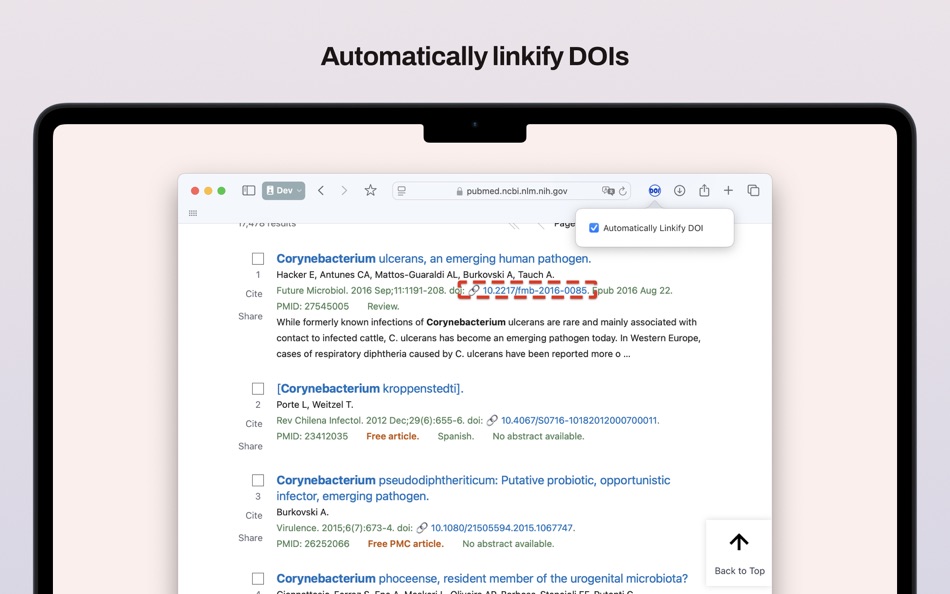Click the link chain icon before 10.1080 DOI
Image resolution: width=950 pixels, height=594 pixels.
(422, 528)
